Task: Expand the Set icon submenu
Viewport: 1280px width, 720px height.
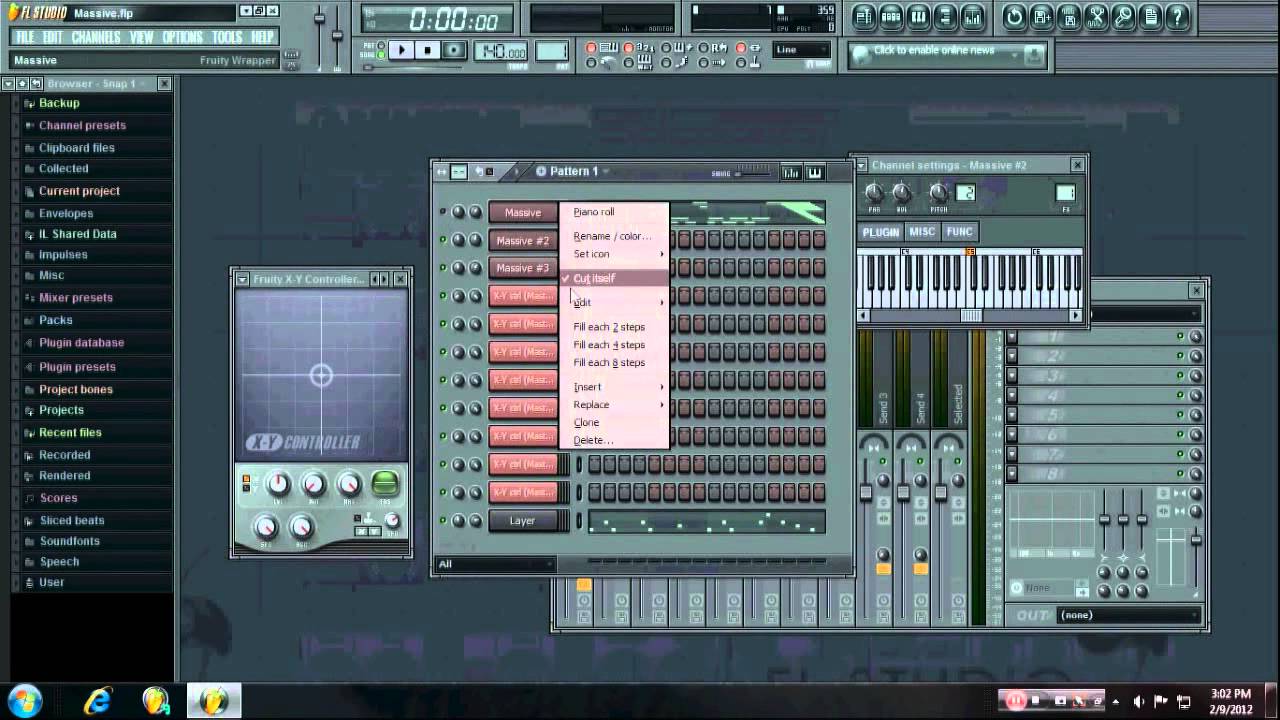Action: [x=614, y=254]
